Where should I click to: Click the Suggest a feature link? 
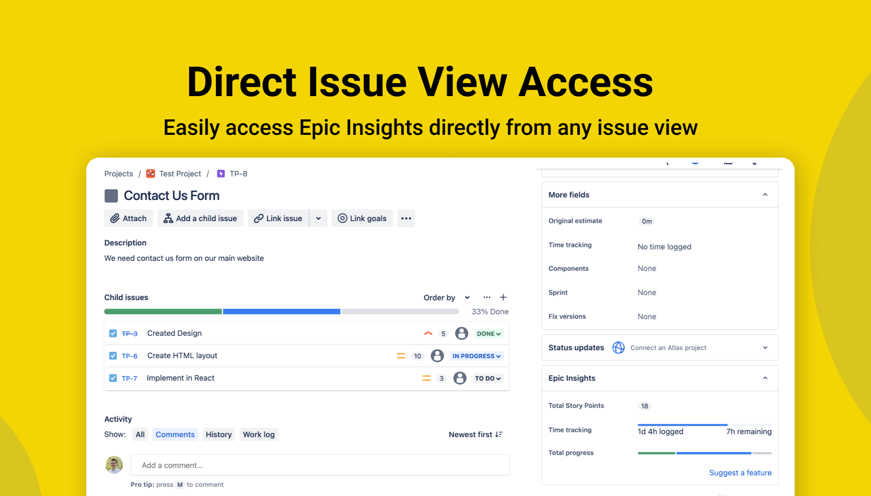740,473
